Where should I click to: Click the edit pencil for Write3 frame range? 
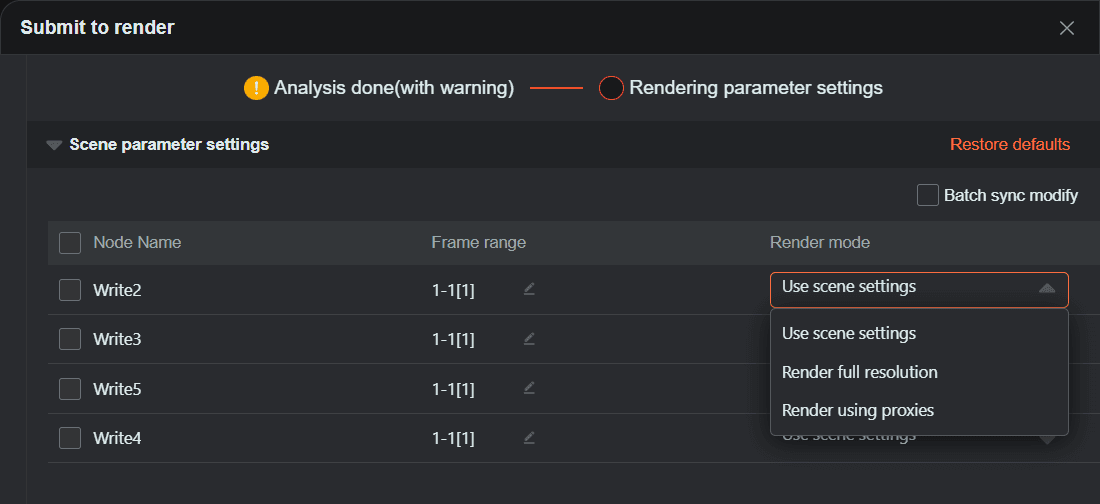pyautogui.click(x=529, y=339)
